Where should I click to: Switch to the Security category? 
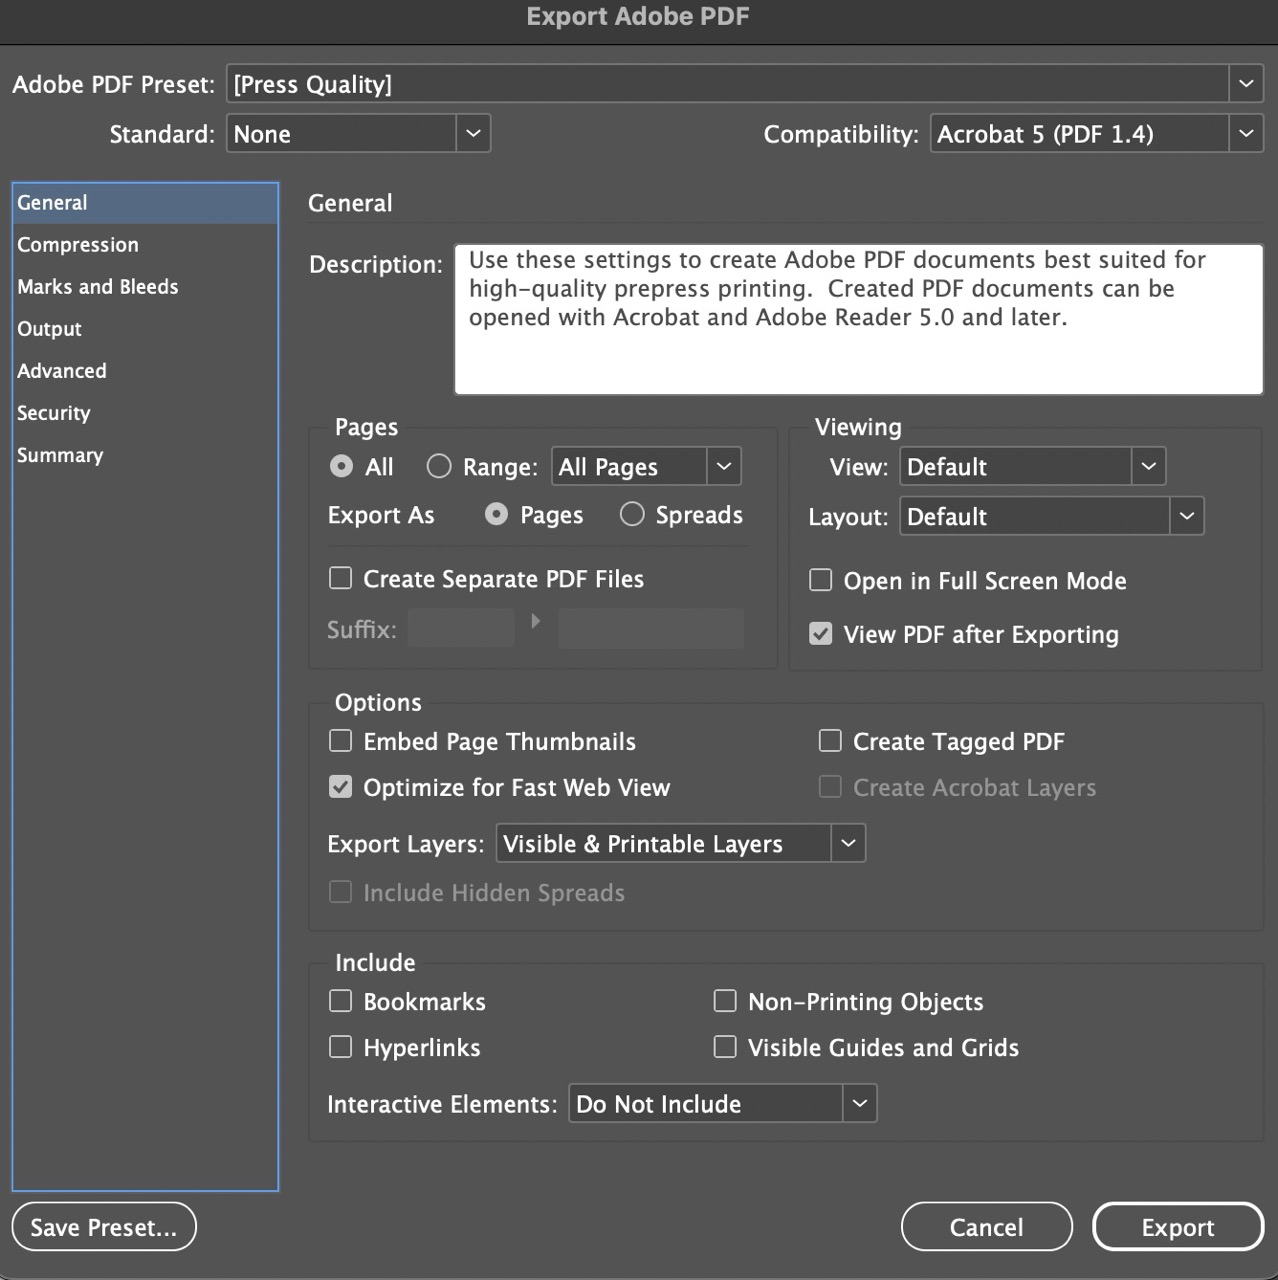145,413
